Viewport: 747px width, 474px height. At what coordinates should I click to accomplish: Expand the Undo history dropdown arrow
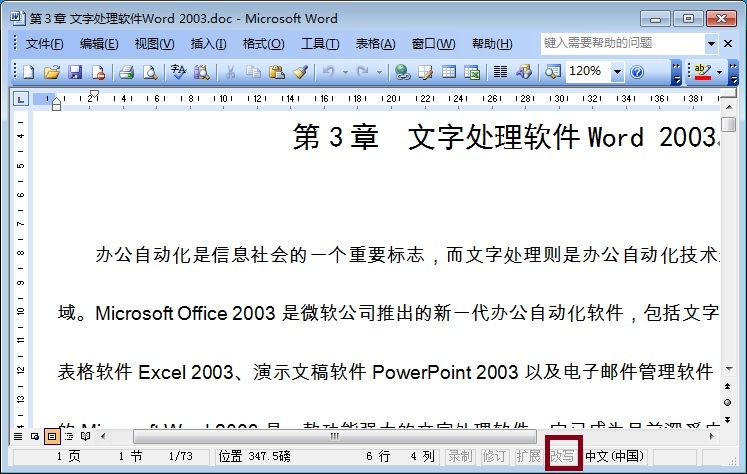point(345,72)
